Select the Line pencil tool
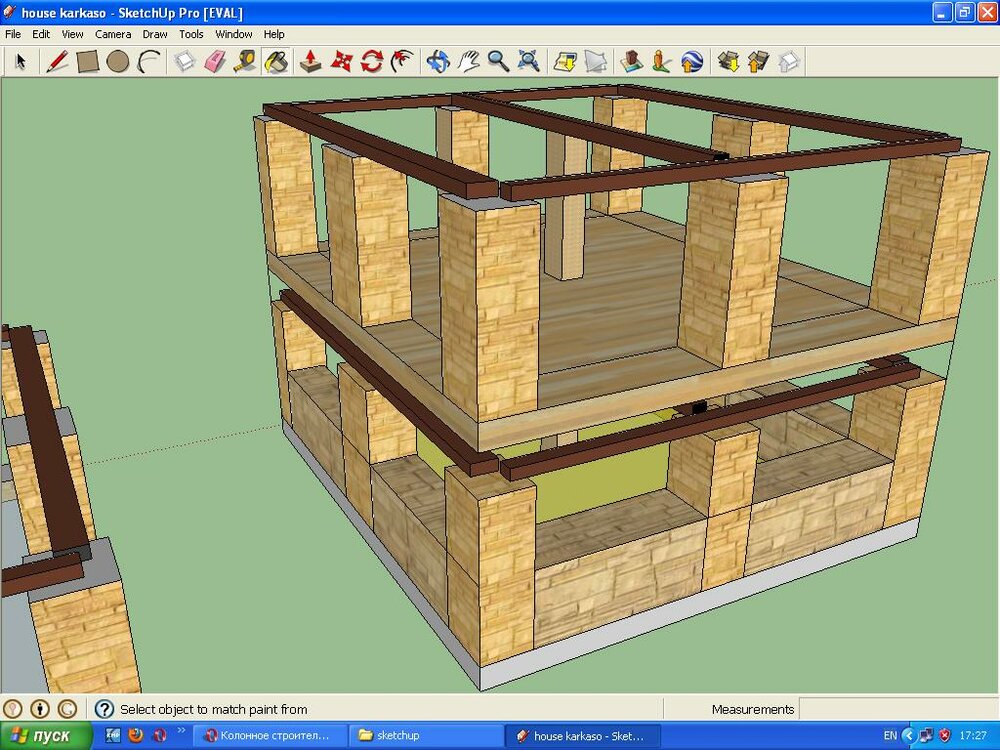 pyautogui.click(x=57, y=62)
